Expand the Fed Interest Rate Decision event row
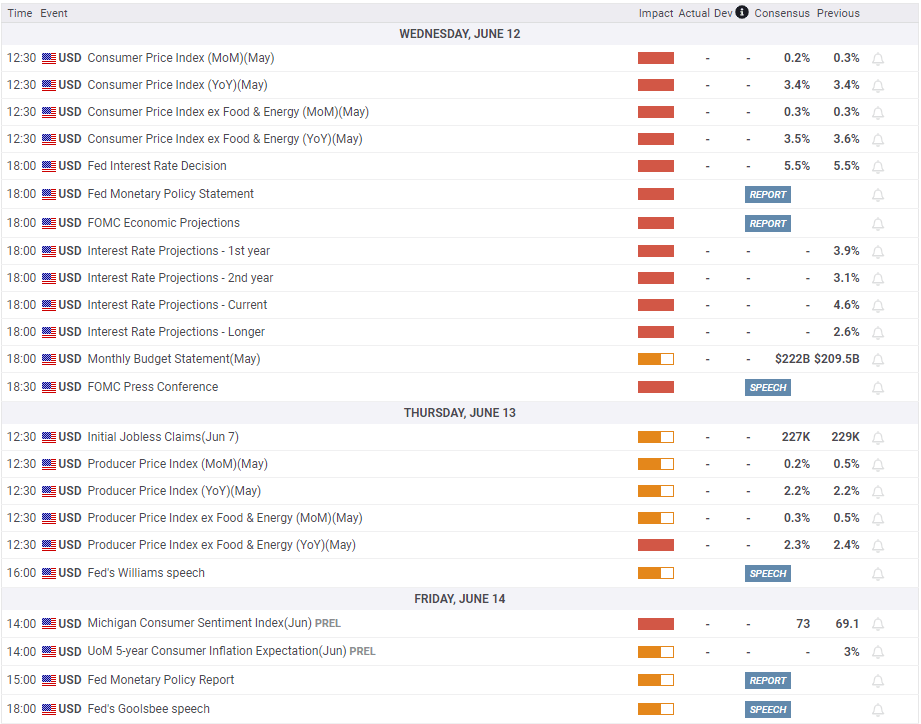Screen dimensions: 921x724 (157, 166)
